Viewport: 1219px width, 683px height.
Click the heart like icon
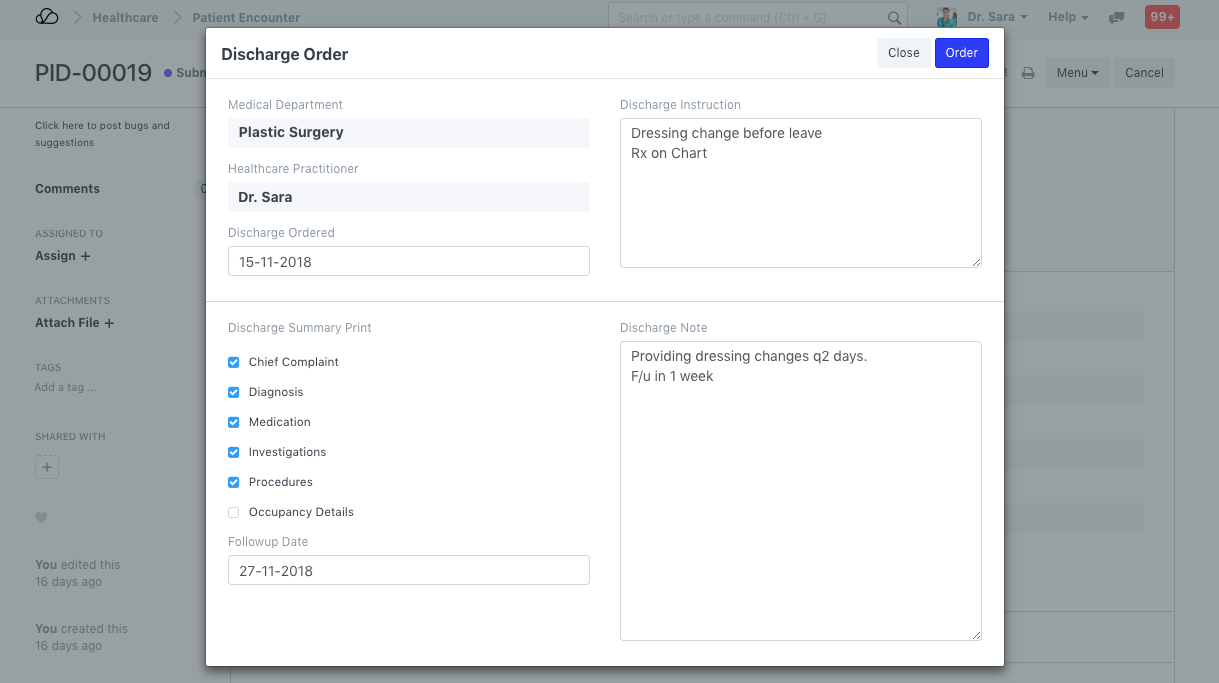point(41,517)
